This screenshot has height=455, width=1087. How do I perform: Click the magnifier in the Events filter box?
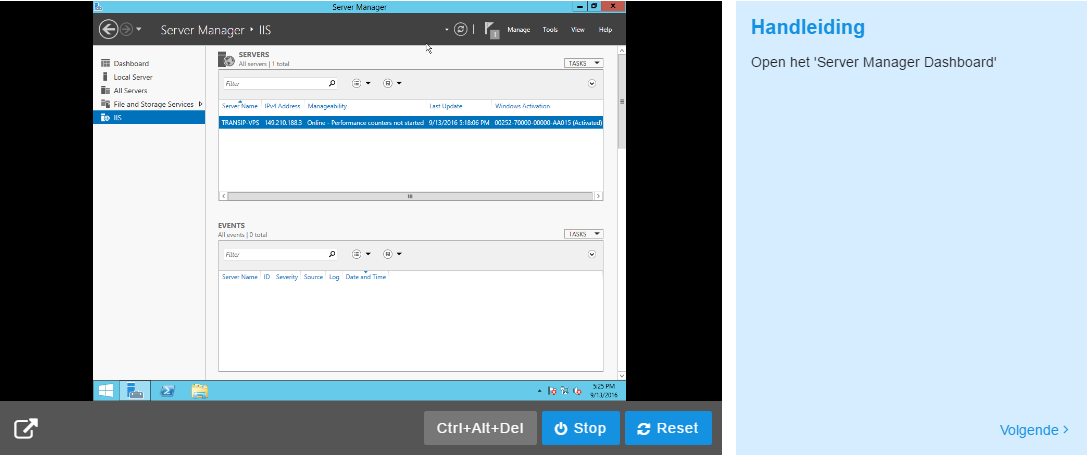[x=332, y=254]
